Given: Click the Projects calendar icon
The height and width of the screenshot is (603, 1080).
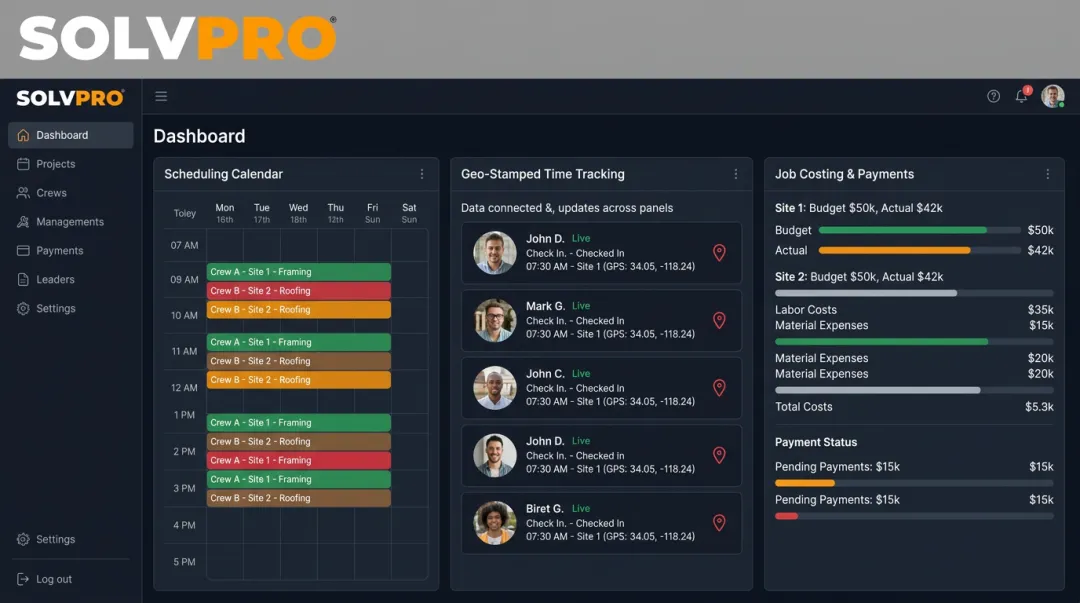Looking at the screenshot, I should [x=23, y=164].
